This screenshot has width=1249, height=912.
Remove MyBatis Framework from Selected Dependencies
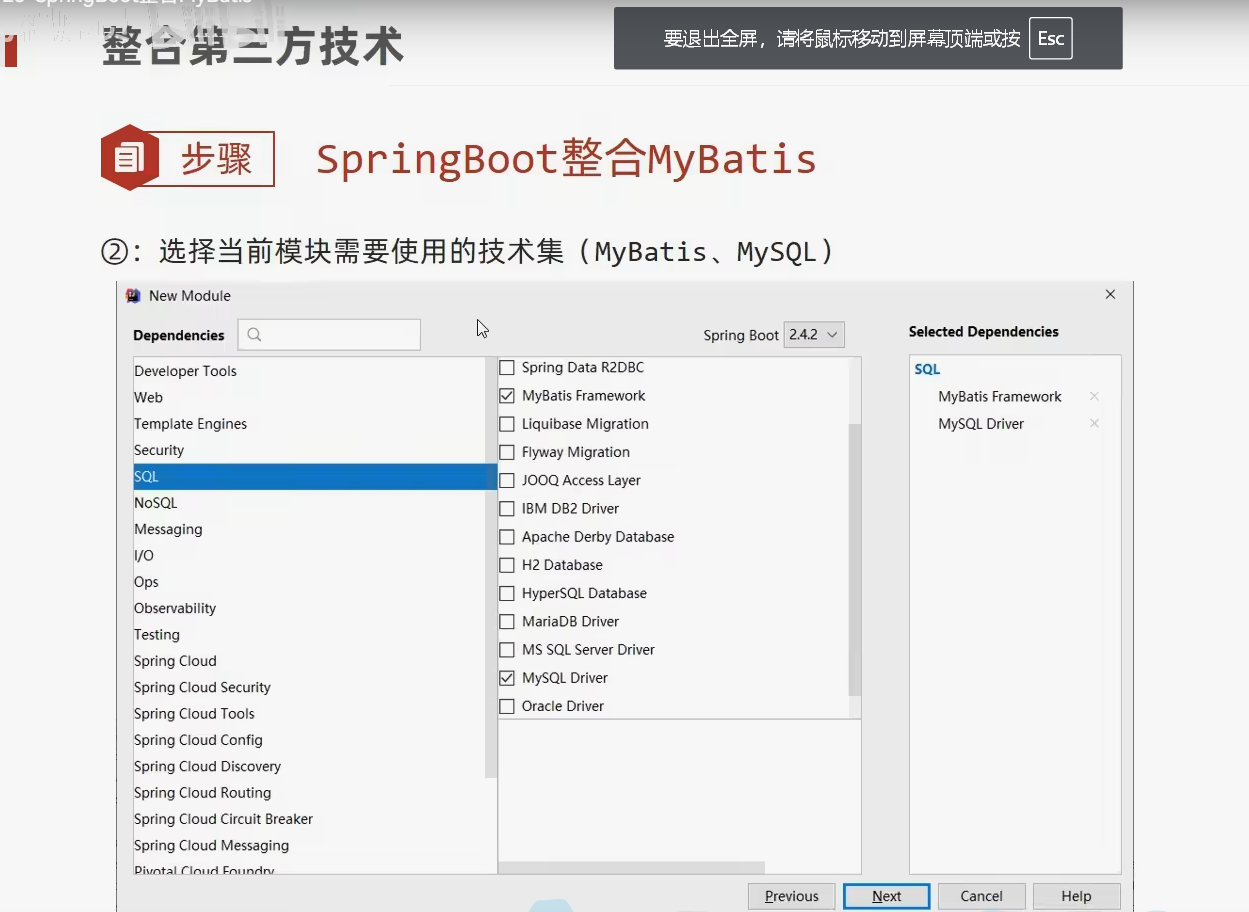click(1094, 397)
